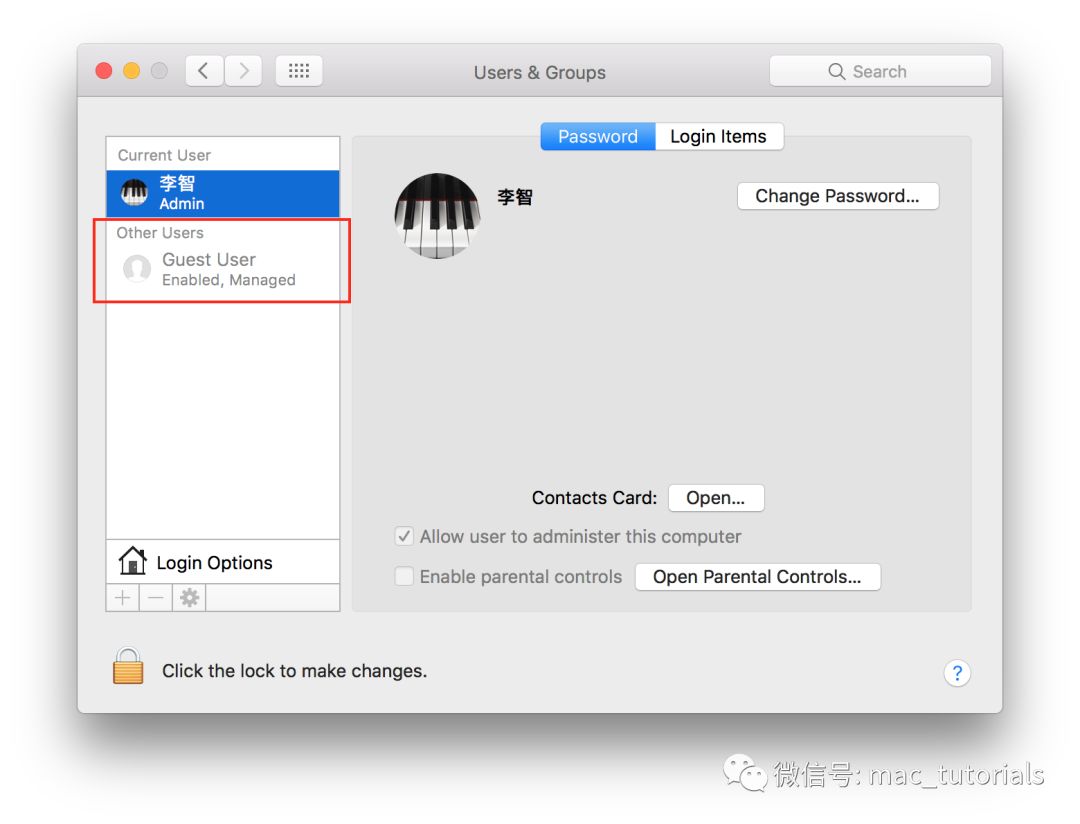Toggle Allow user to administer this computer
Image resolution: width=1080 pixels, height=824 pixels.
pyautogui.click(x=404, y=537)
